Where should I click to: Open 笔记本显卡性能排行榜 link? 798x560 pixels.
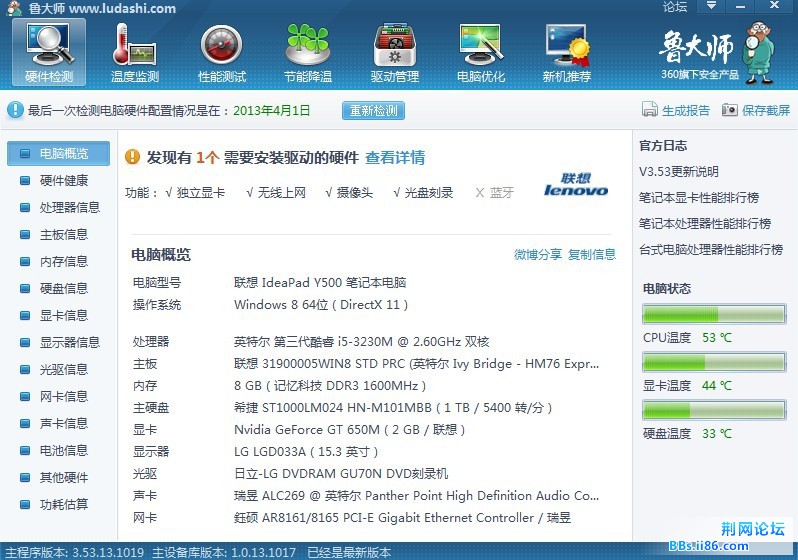699,198
